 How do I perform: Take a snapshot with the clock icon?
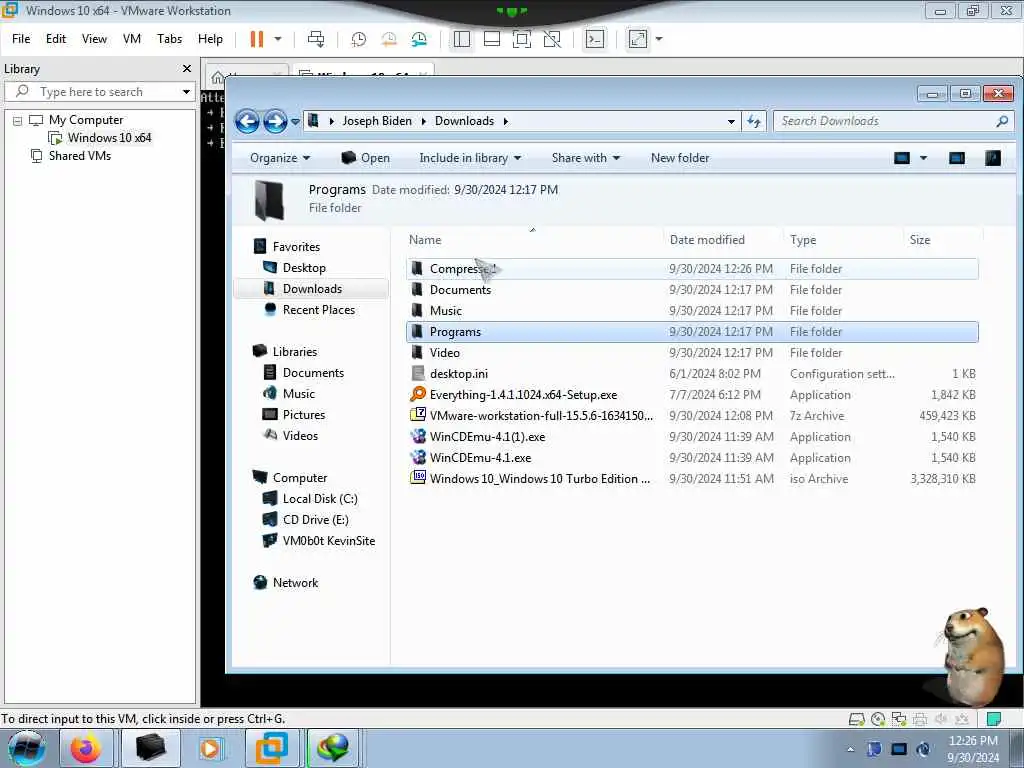359,39
